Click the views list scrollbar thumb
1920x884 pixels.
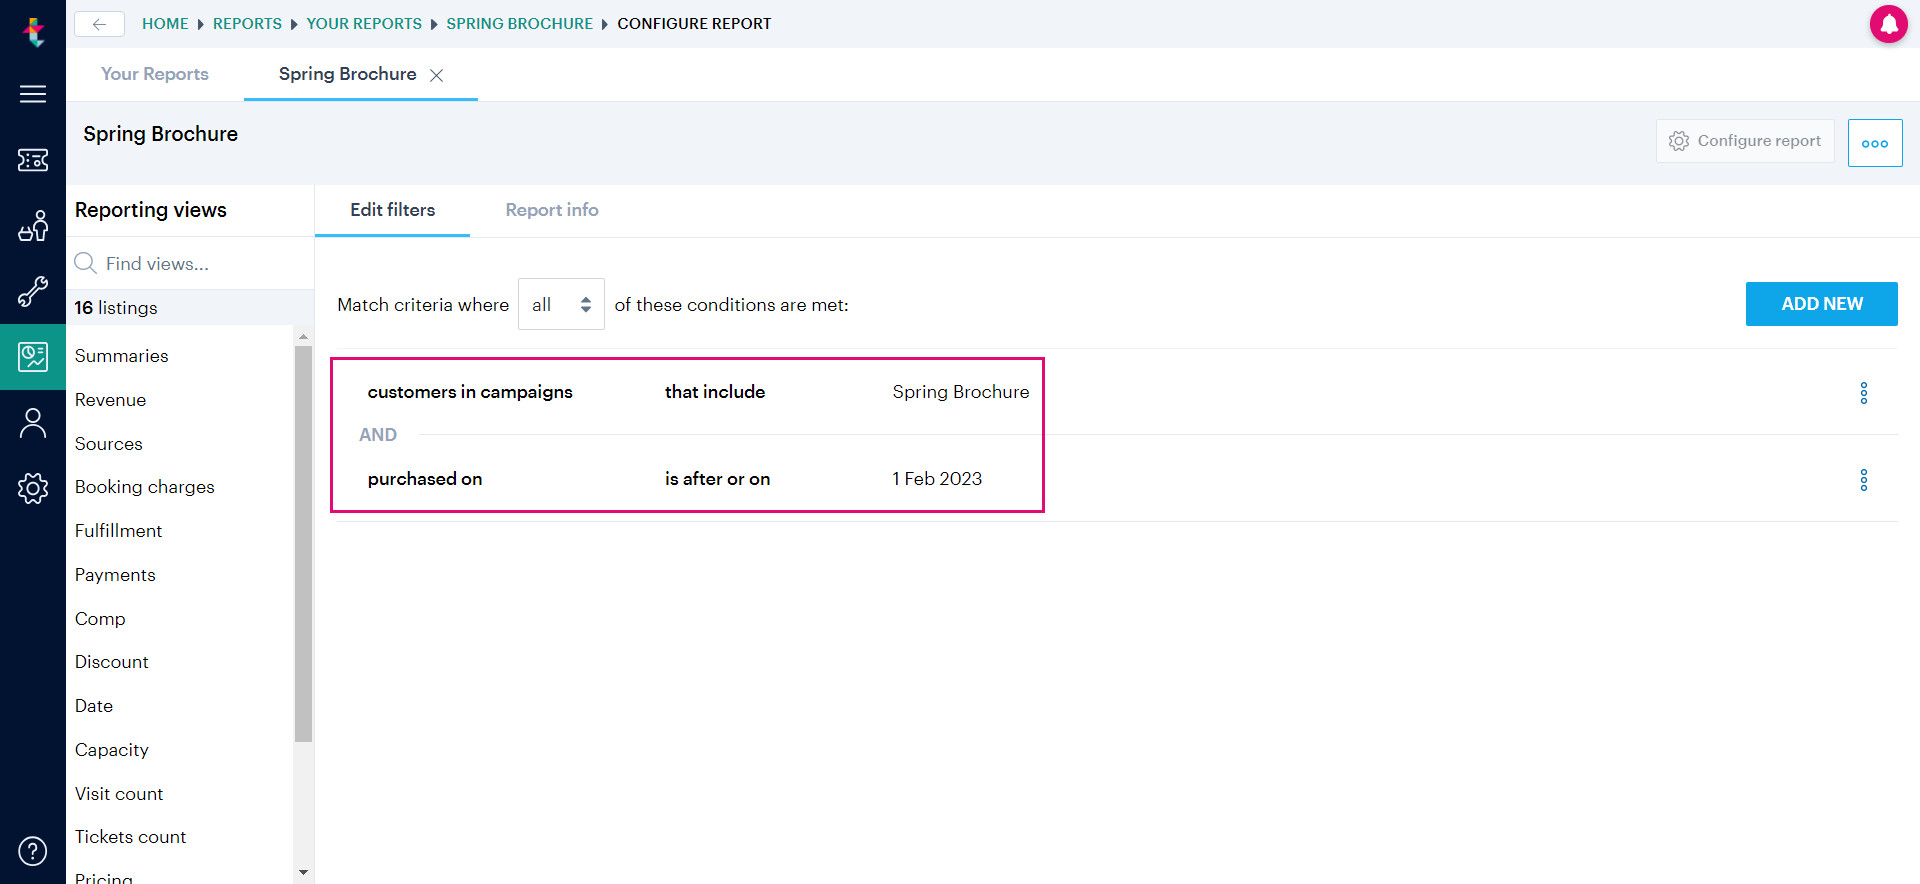[x=304, y=544]
